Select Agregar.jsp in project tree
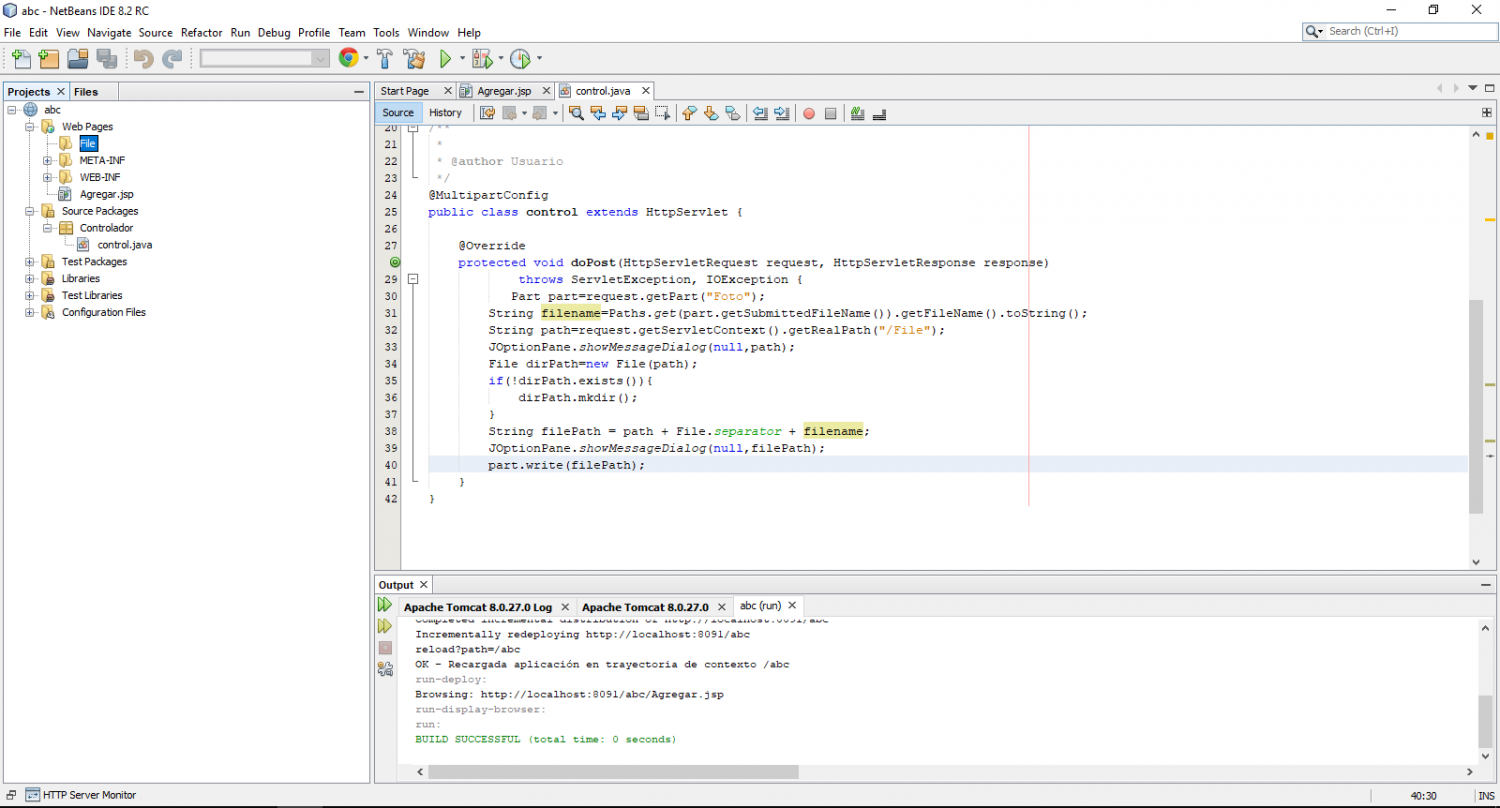This screenshot has height=808, width=1500. click(107, 194)
